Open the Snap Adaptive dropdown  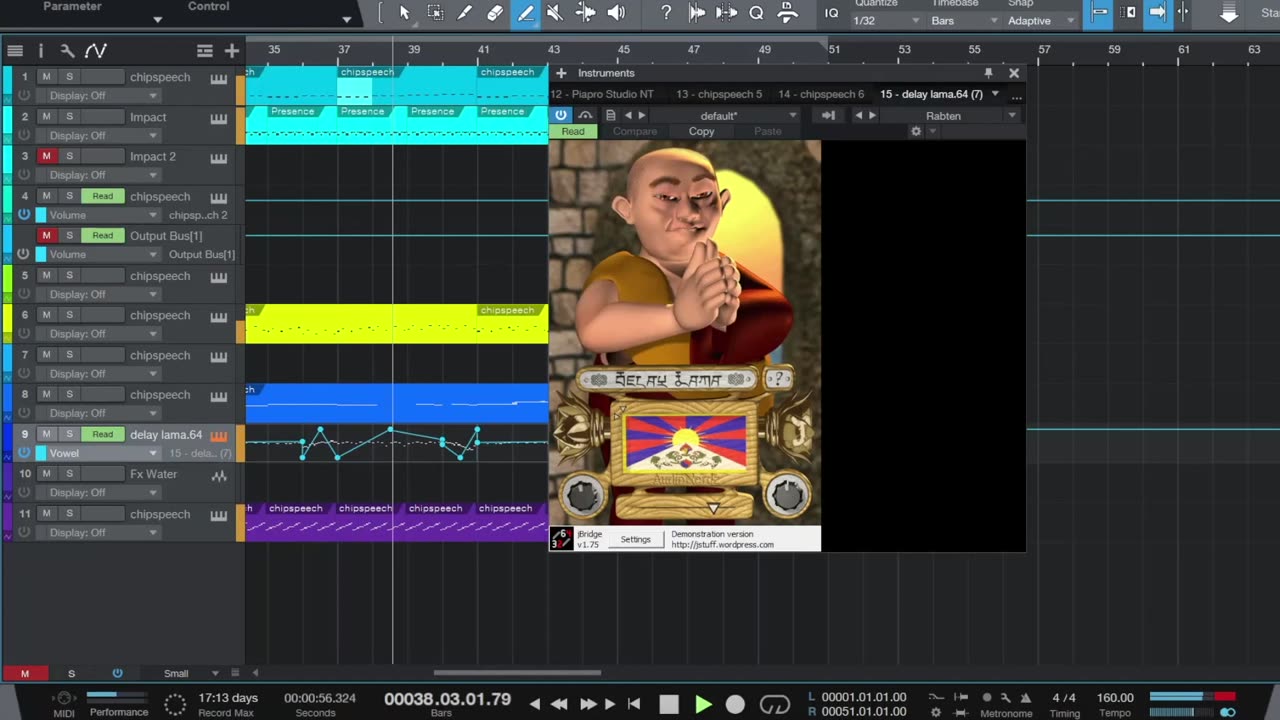pyautogui.click(x=1040, y=21)
